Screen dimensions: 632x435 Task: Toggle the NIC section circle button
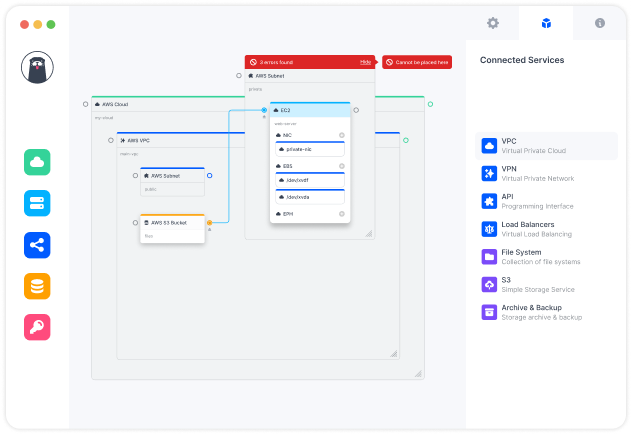coord(342,135)
